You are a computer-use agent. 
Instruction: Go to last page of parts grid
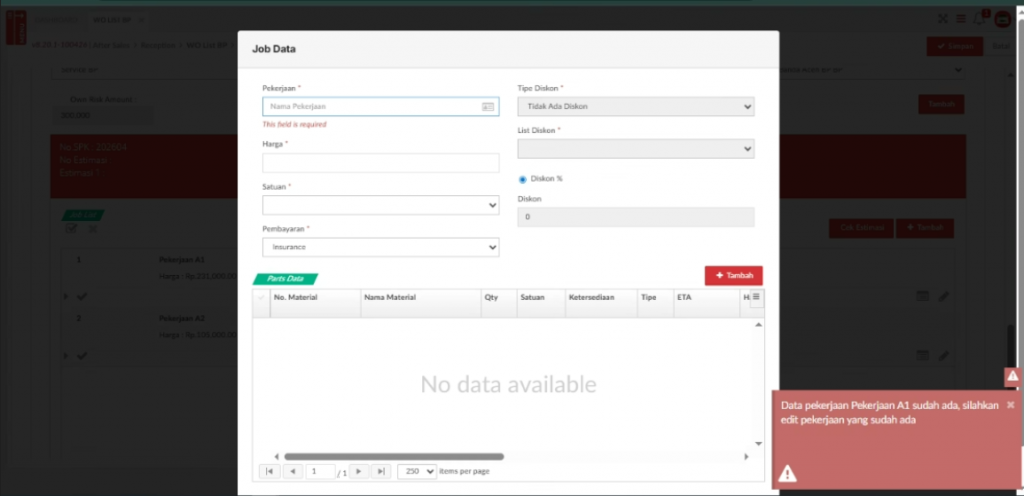pyautogui.click(x=380, y=471)
